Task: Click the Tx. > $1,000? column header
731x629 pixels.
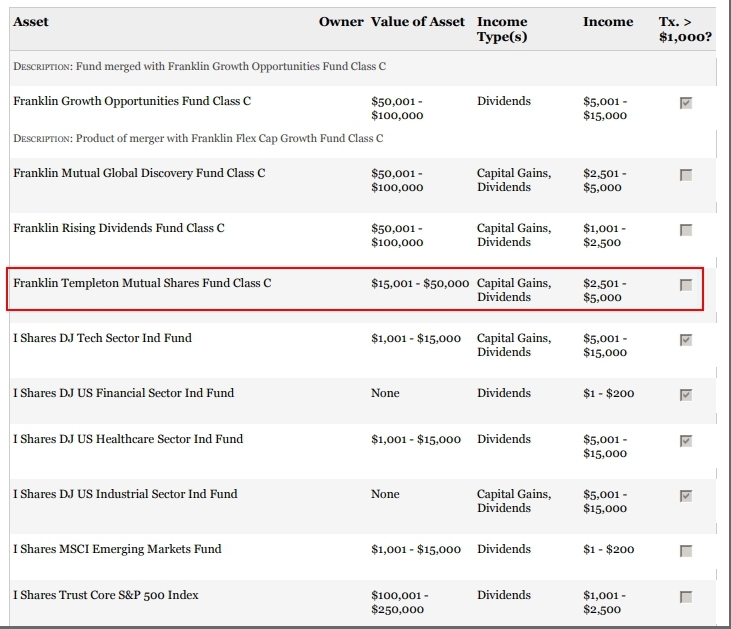Action: [685, 29]
